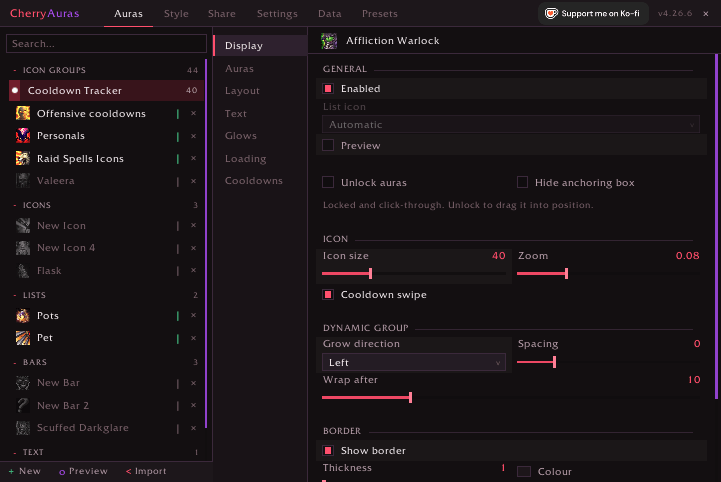Delete Offensive cooldowns with its X
The height and width of the screenshot is (482, 721).
pyautogui.click(x=194, y=113)
